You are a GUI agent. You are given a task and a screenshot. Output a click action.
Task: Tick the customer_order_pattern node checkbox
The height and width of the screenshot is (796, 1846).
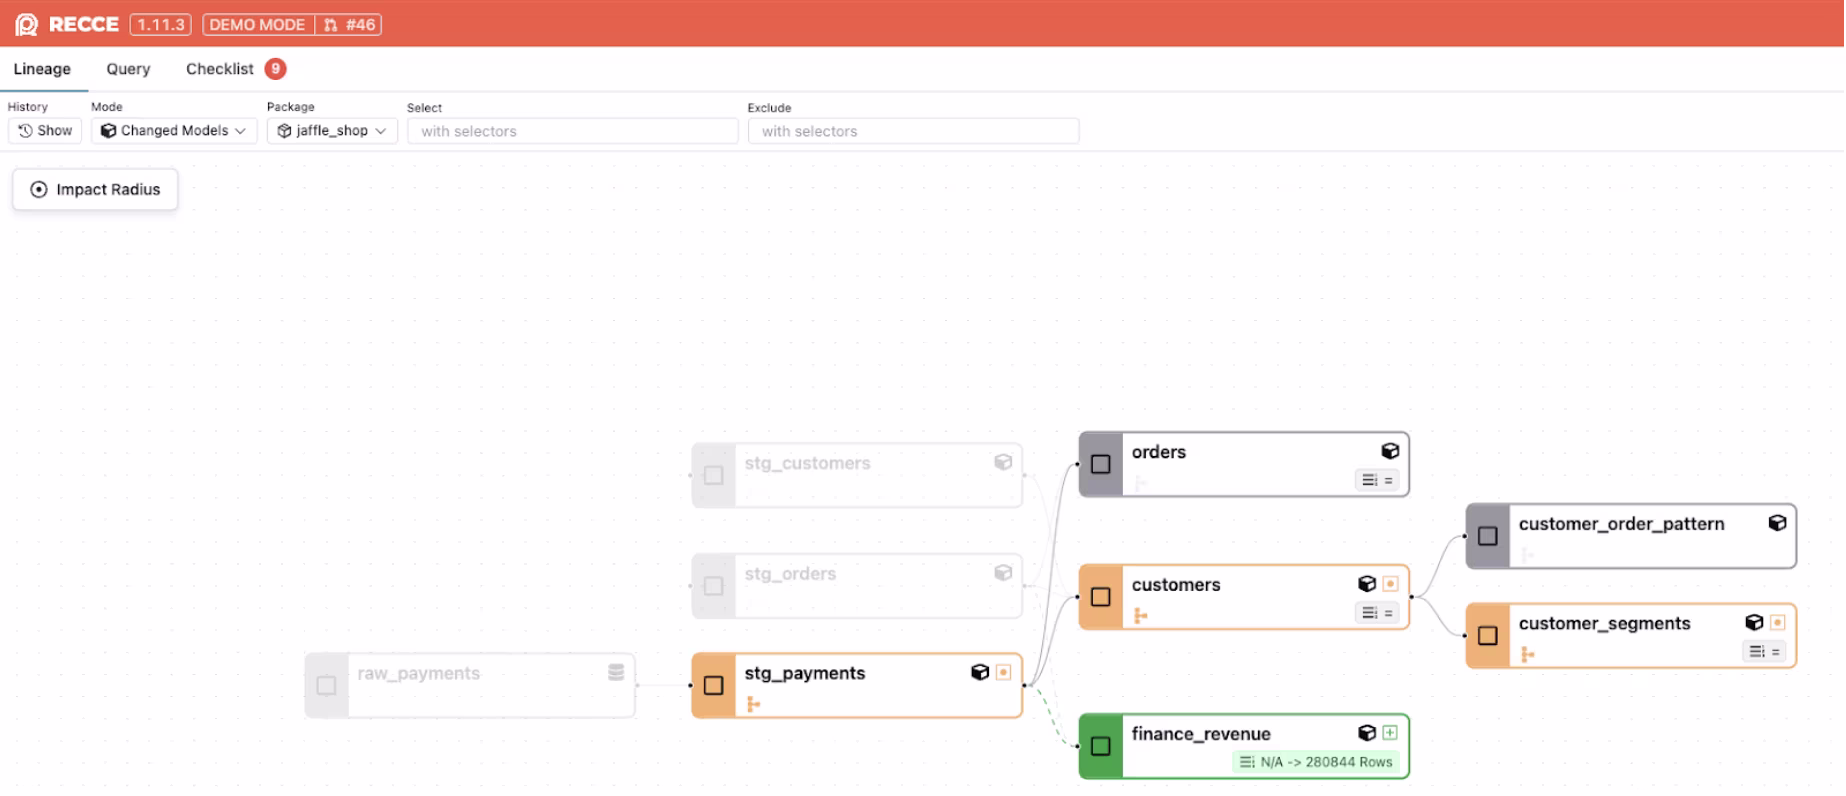pyautogui.click(x=1488, y=536)
